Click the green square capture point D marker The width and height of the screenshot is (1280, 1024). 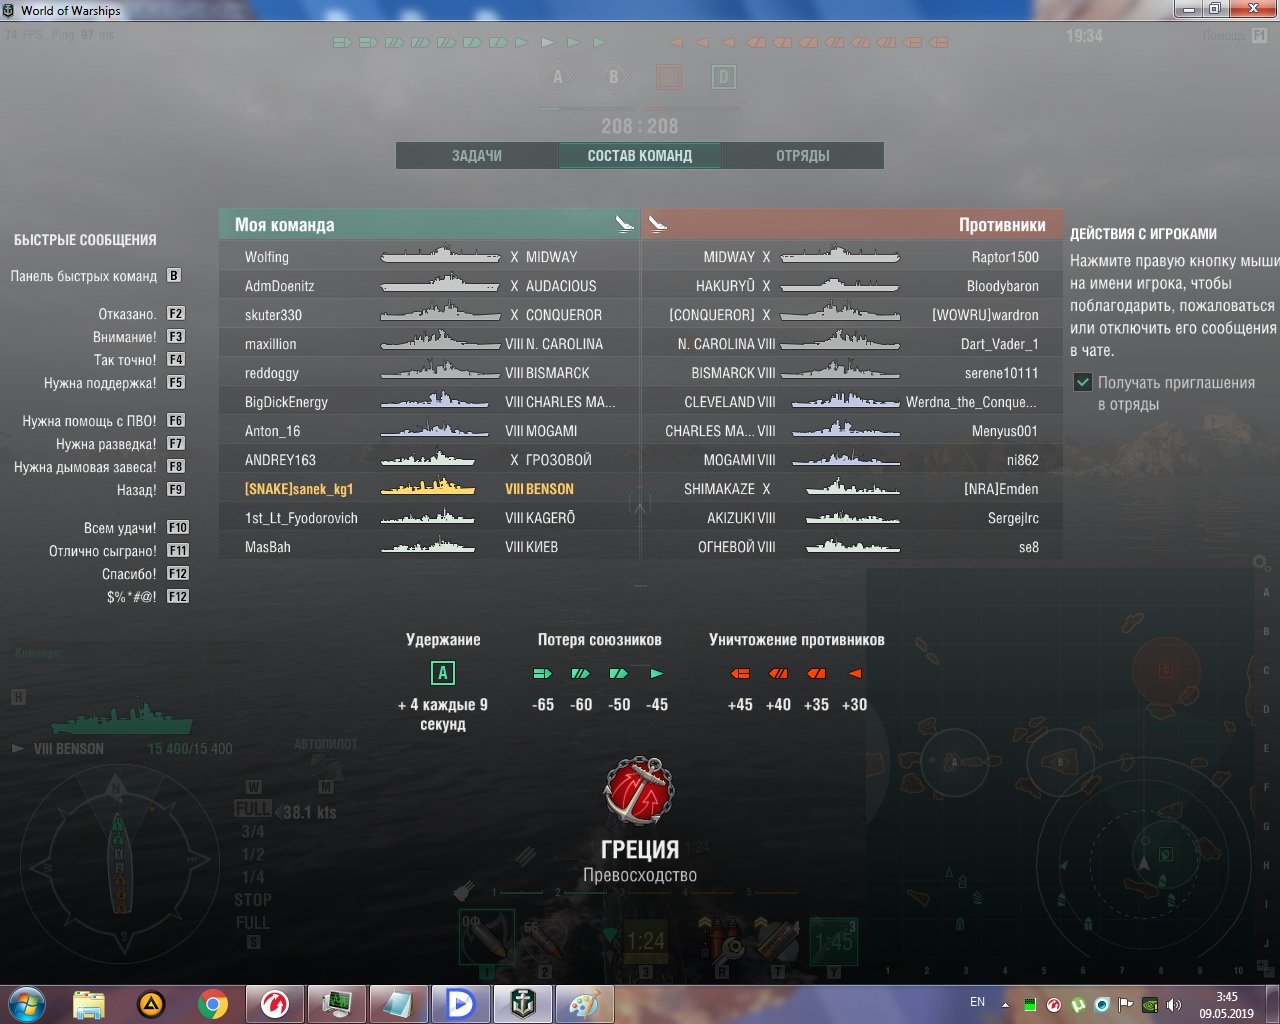(x=723, y=77)
